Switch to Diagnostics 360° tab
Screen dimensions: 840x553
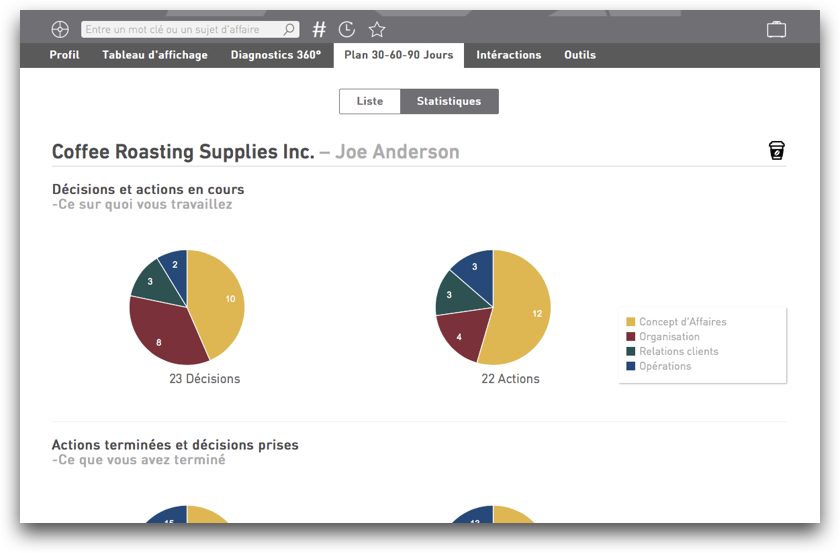276,55
